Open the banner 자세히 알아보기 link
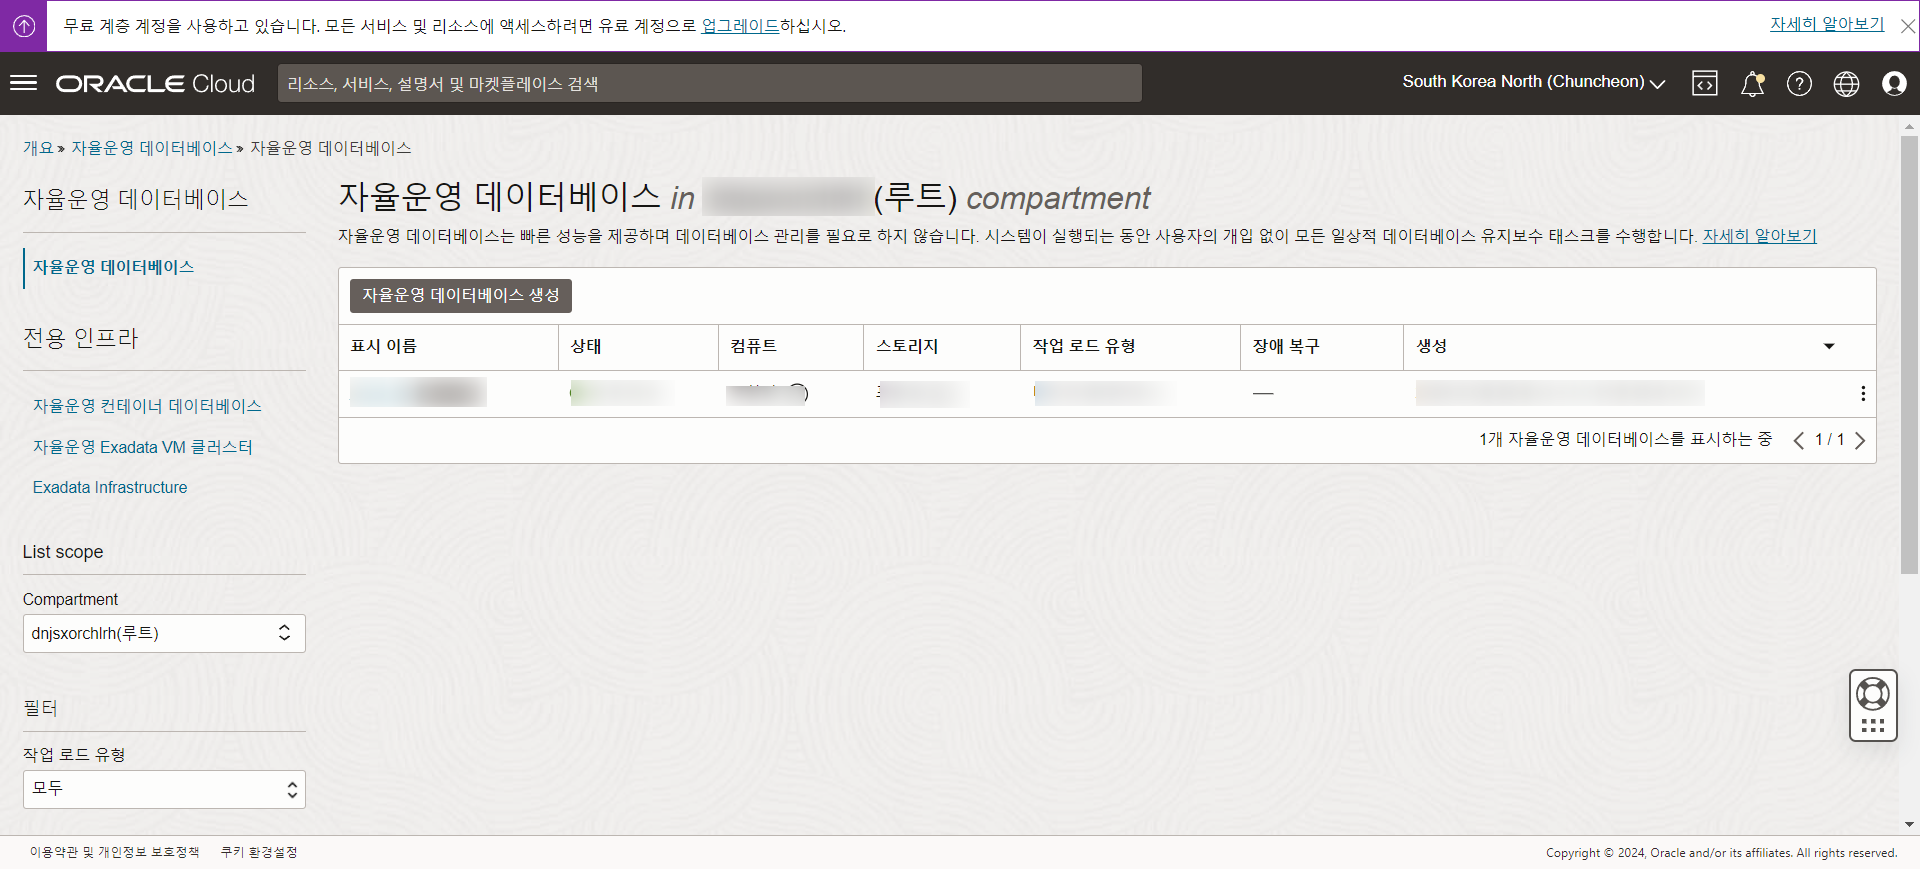 click(1827, 24)
